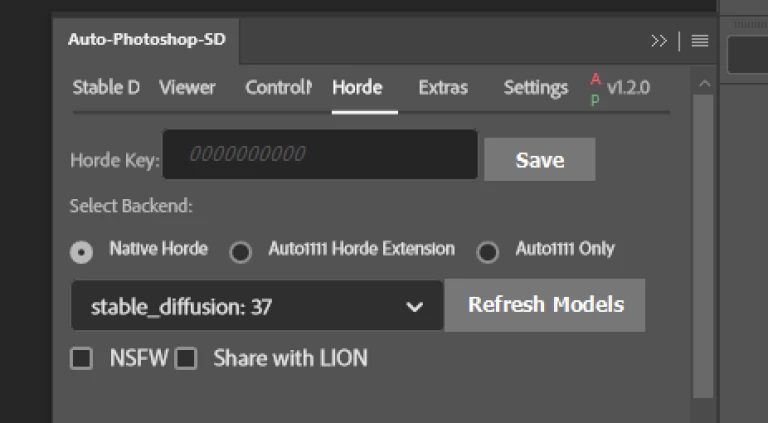
Task: Click the panel's vertical scrollbar track
Action: 704,246
